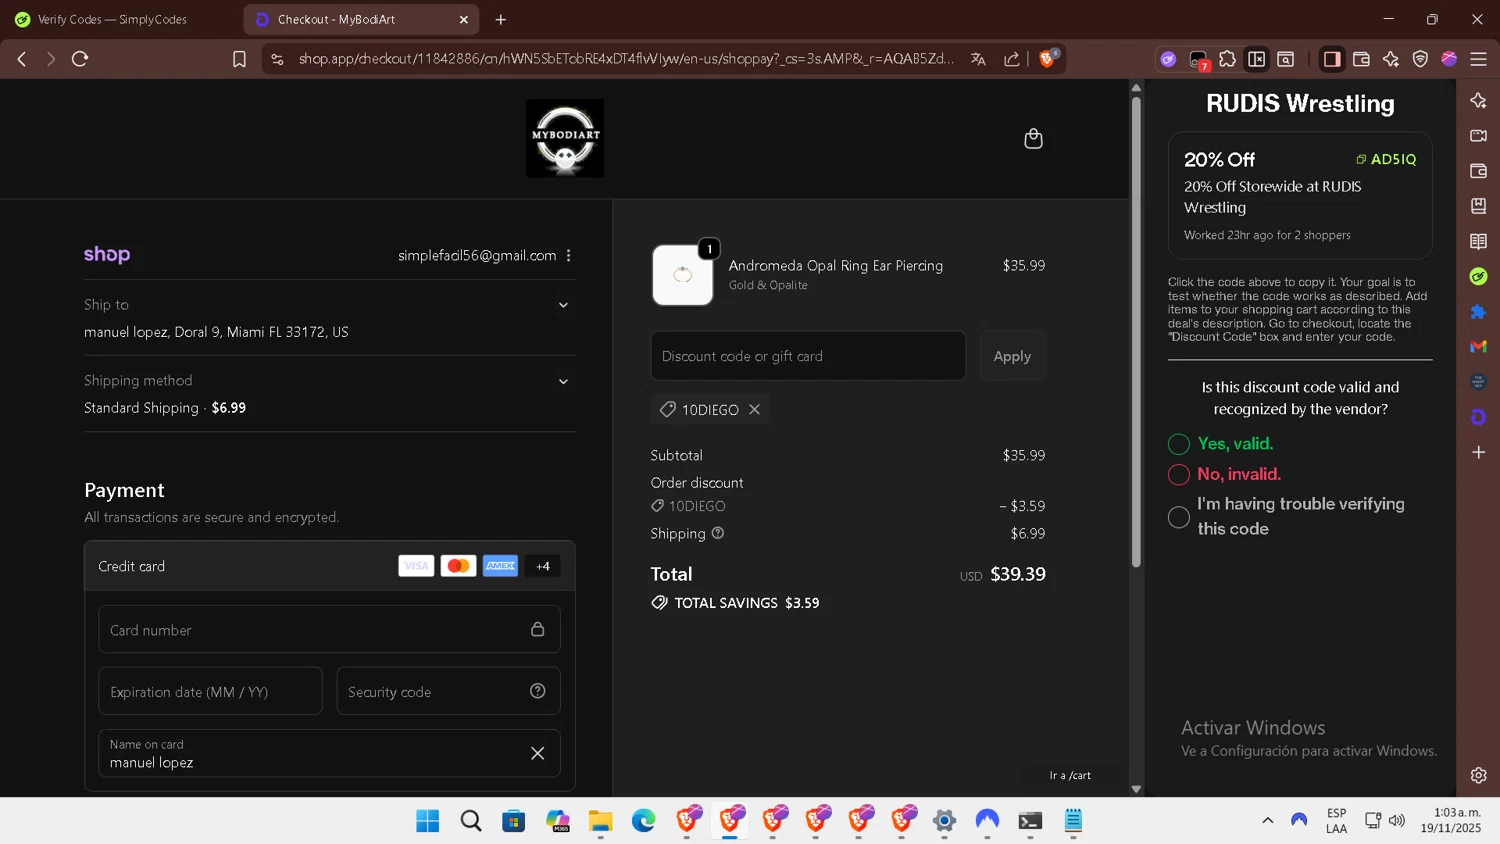Image resolution: width=1500 pixels, height=844 pixels.
Task: Add a new sidebar item with plus
Action: point(1478,452)
